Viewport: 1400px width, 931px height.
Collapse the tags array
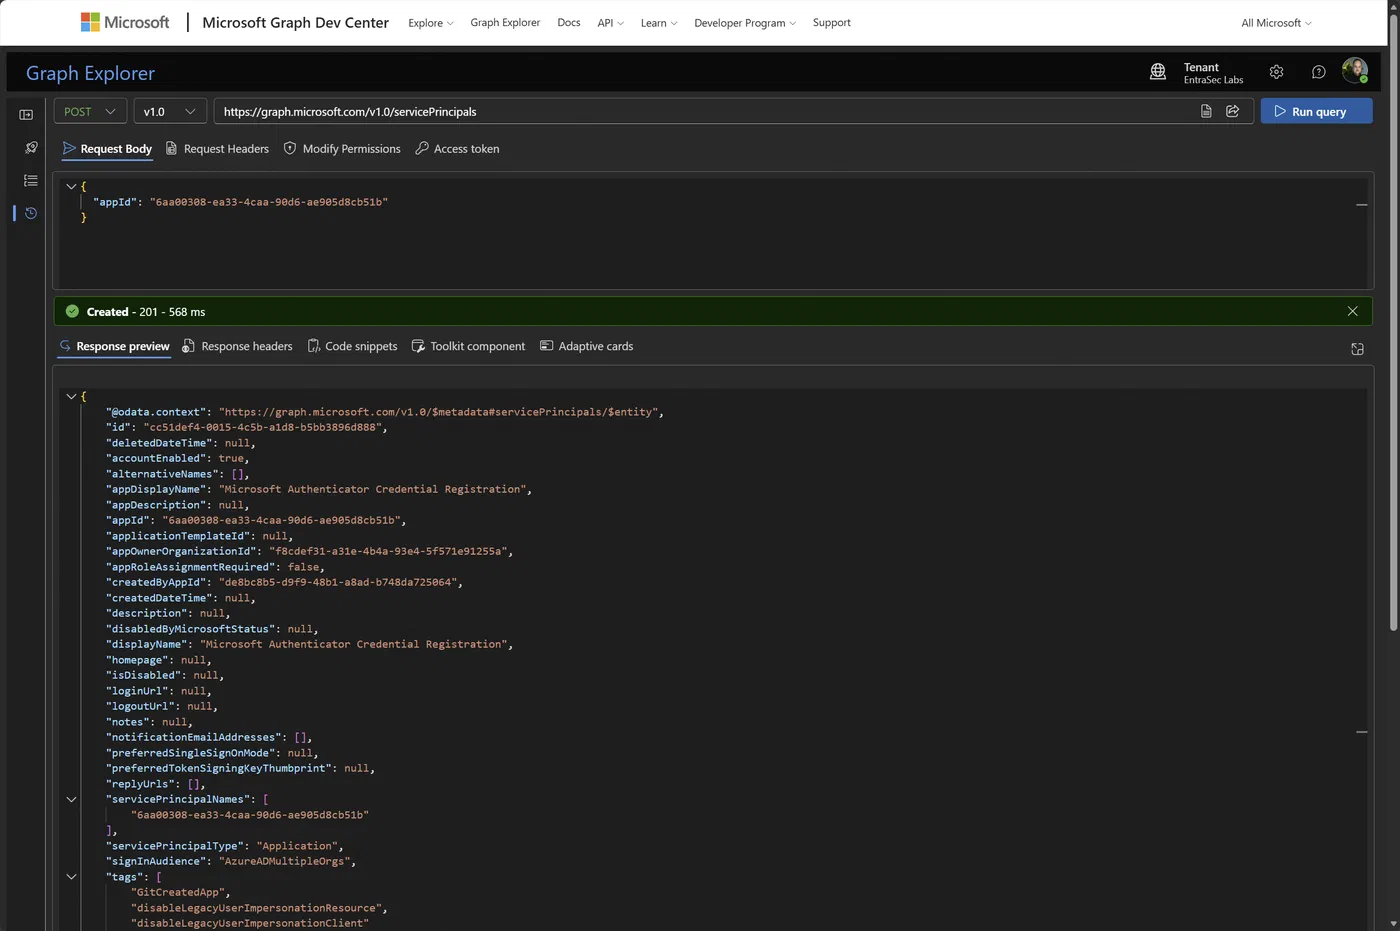[x=71, y=877]
